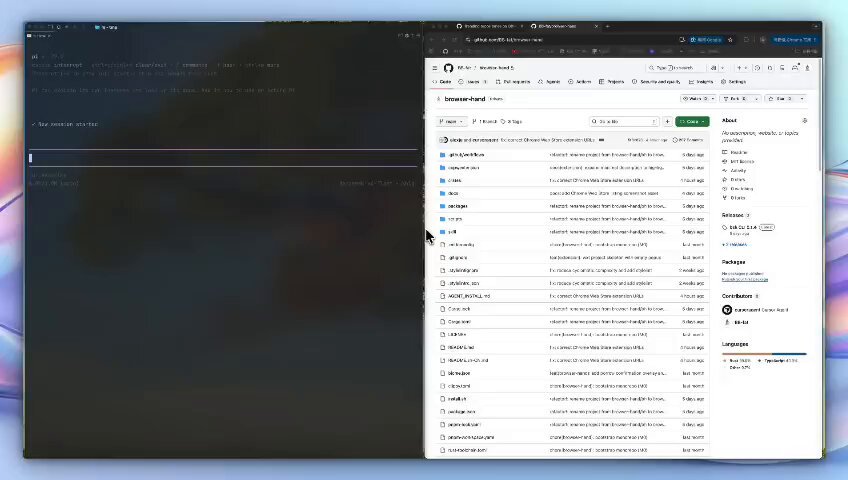This screenshot has width=848, height=480.
Task: Open the green Code dropdown button
Action: tap(692, 122)
